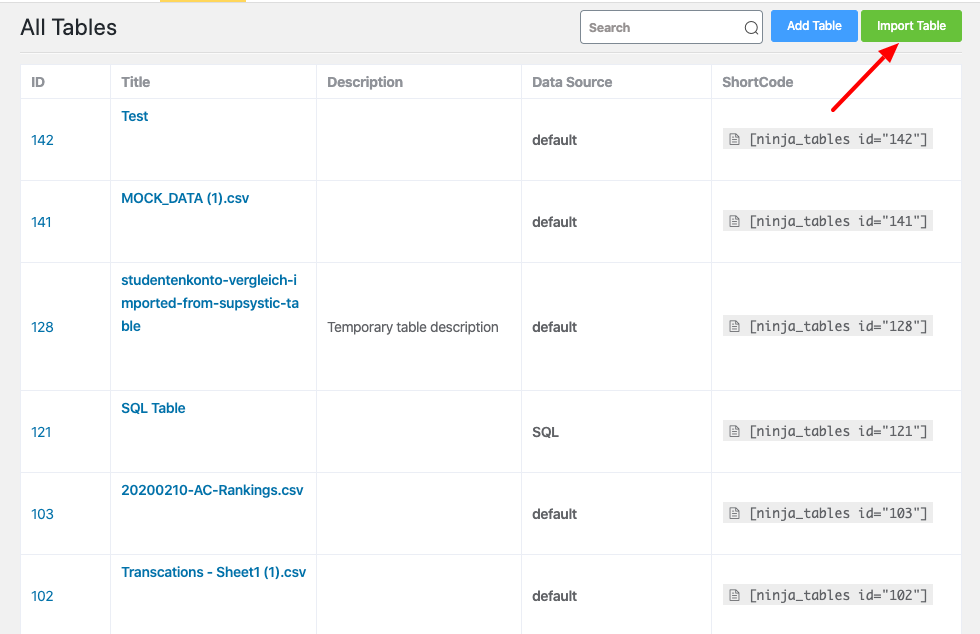
Task: Focus the Search input field
Action: (662, 28)
